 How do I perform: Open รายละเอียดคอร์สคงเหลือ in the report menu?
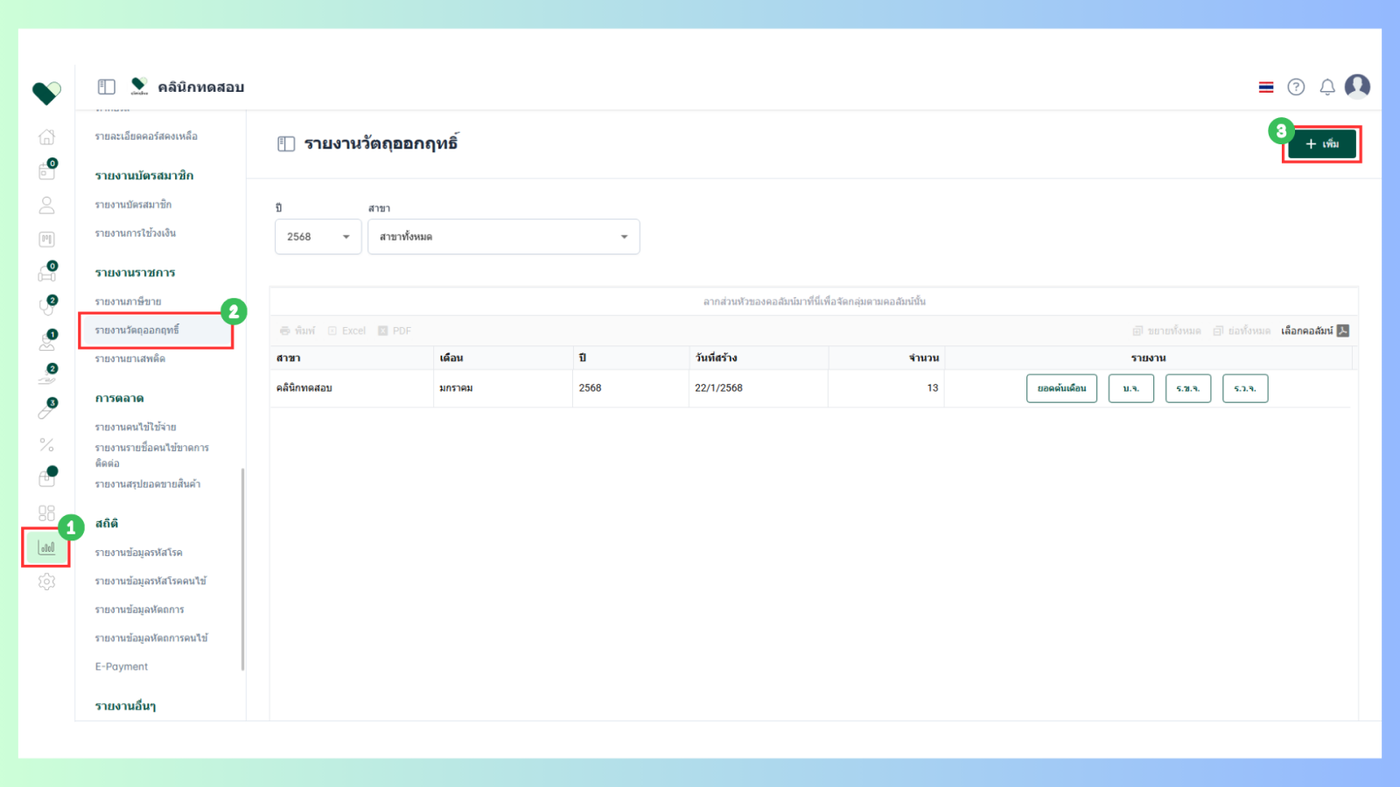[146, 136]
